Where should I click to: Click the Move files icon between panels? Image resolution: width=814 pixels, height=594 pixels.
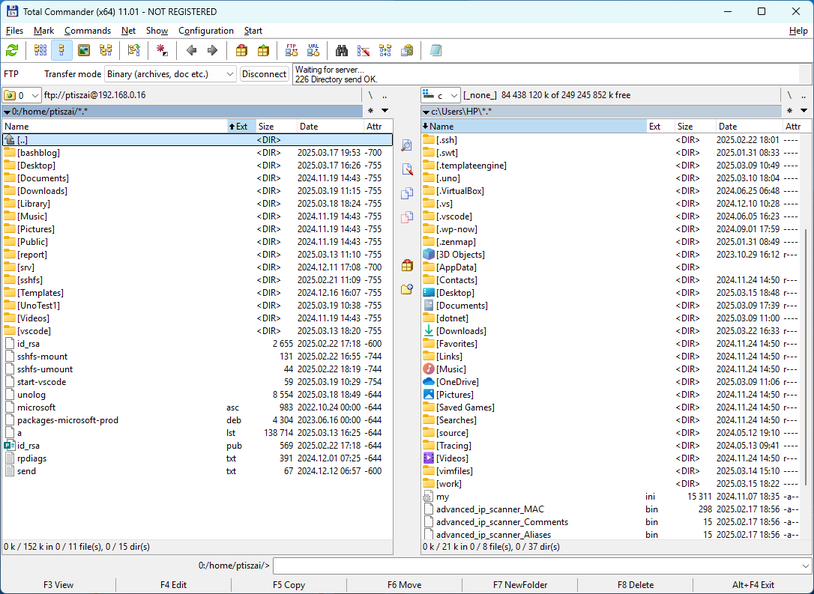407,217
